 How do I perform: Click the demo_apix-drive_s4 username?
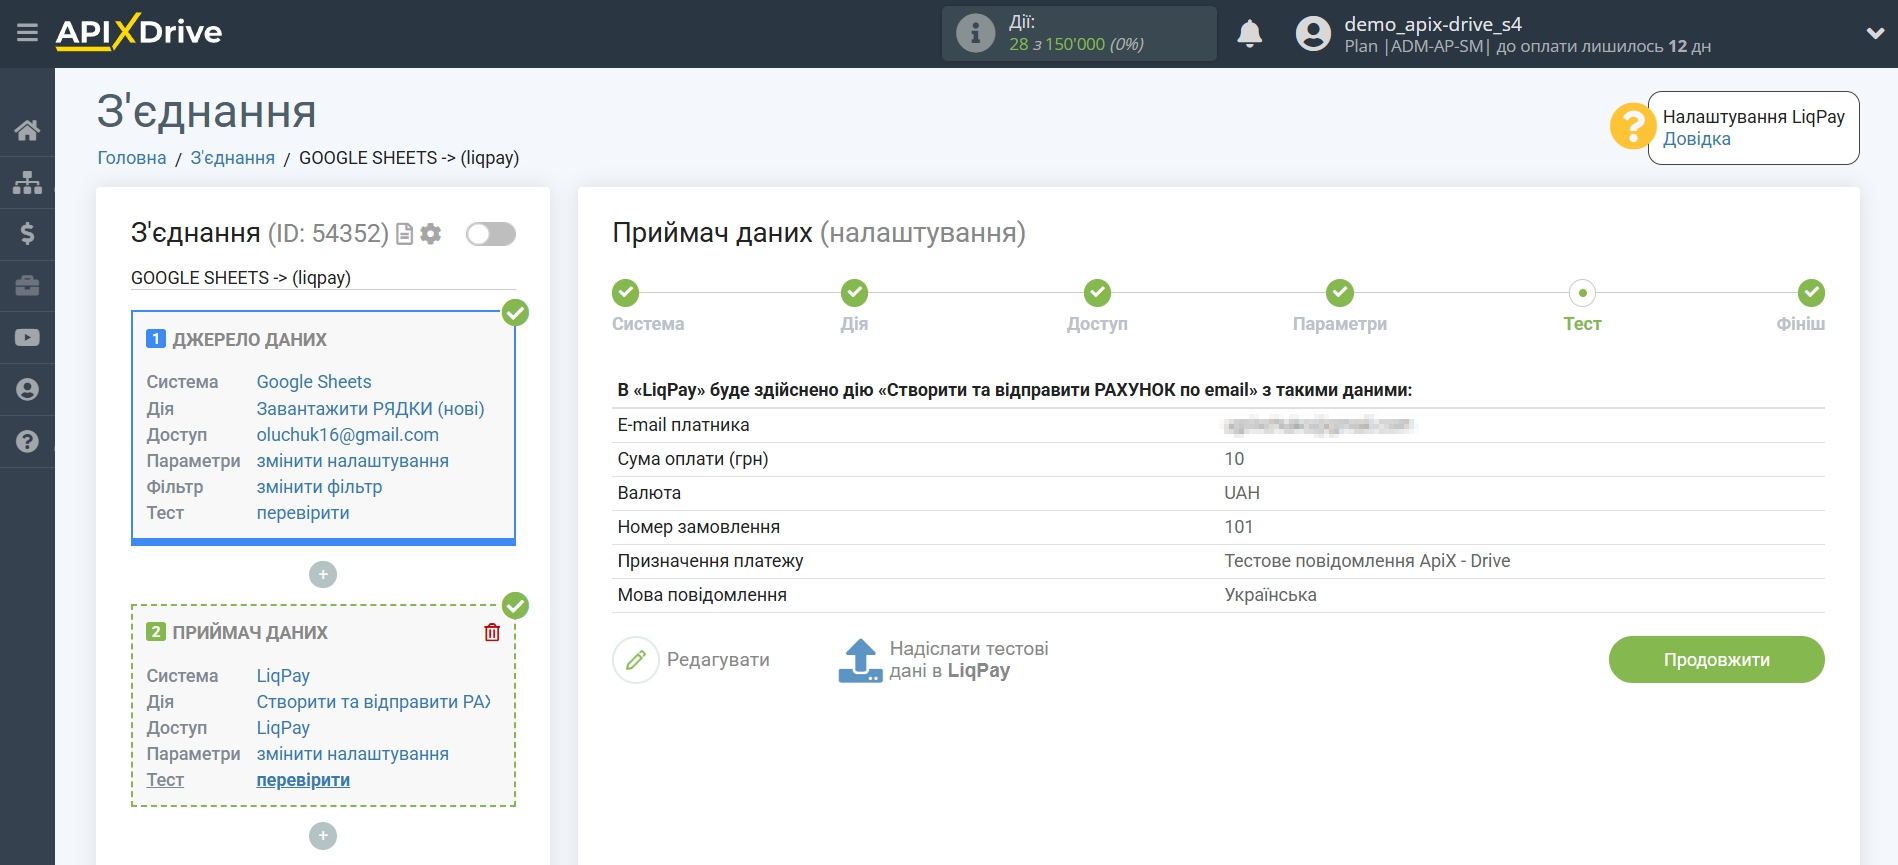click(x=1432, y=24)
